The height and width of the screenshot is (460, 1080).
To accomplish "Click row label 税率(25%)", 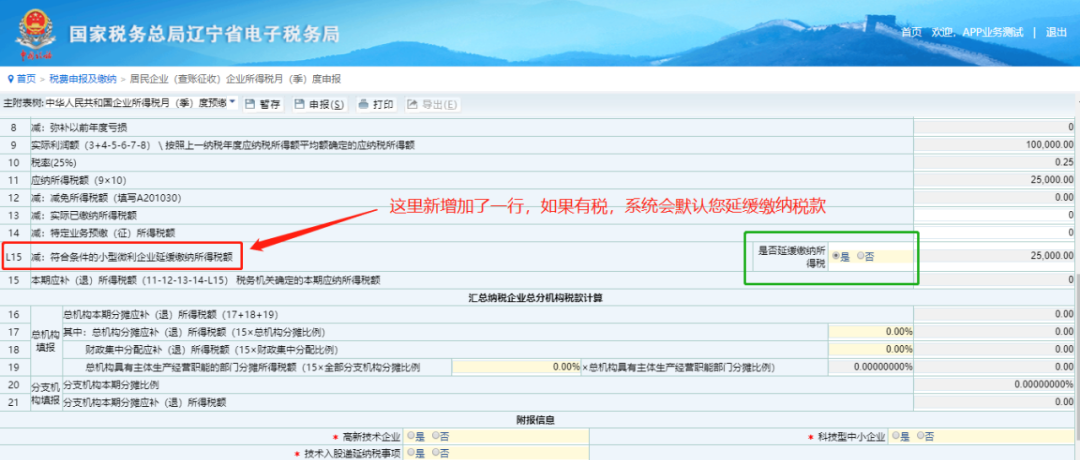I will point(54,163).
